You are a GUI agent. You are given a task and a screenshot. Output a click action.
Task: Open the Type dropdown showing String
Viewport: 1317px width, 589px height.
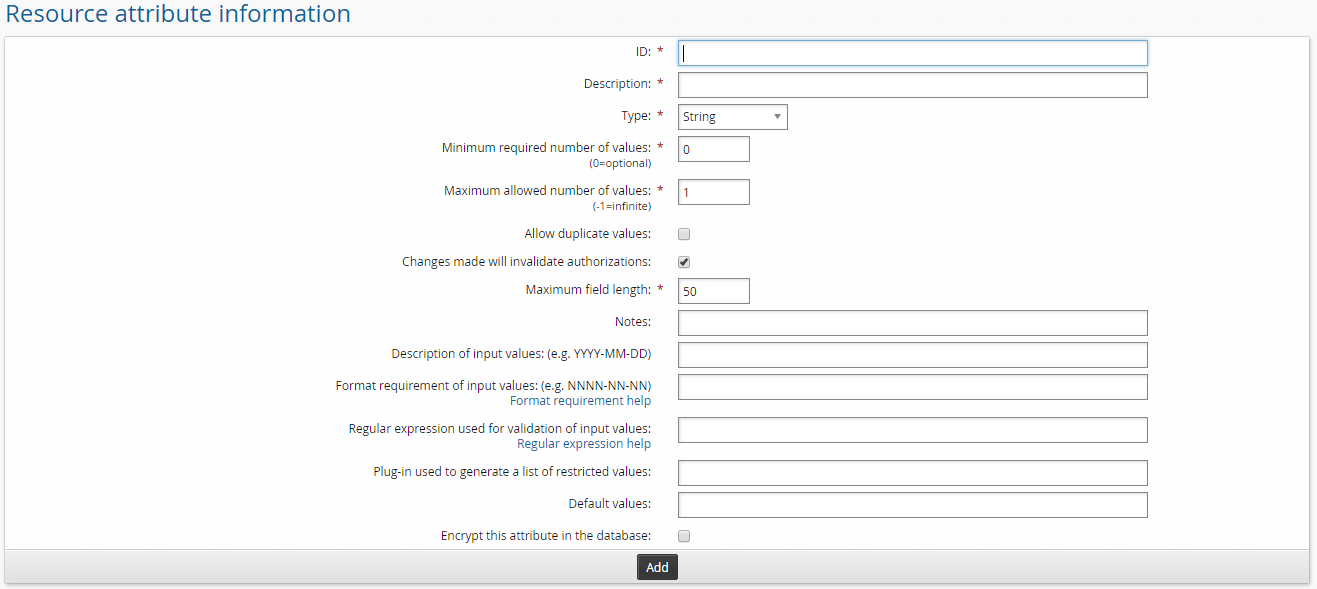(732, 117)
